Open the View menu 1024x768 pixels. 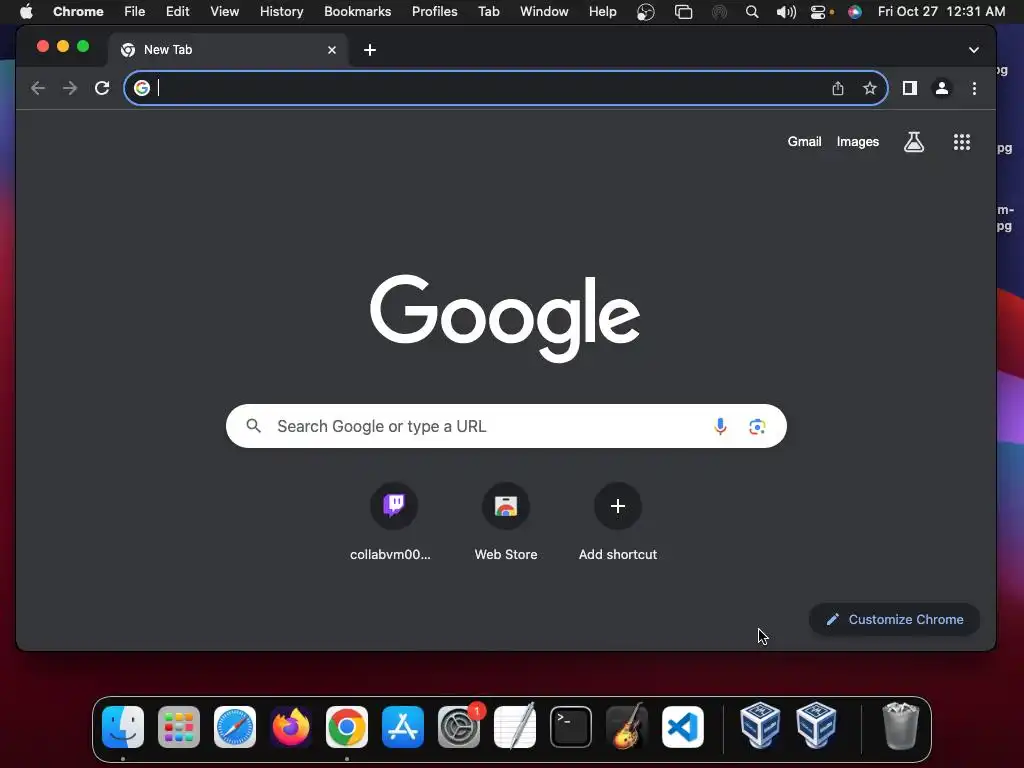224,12
